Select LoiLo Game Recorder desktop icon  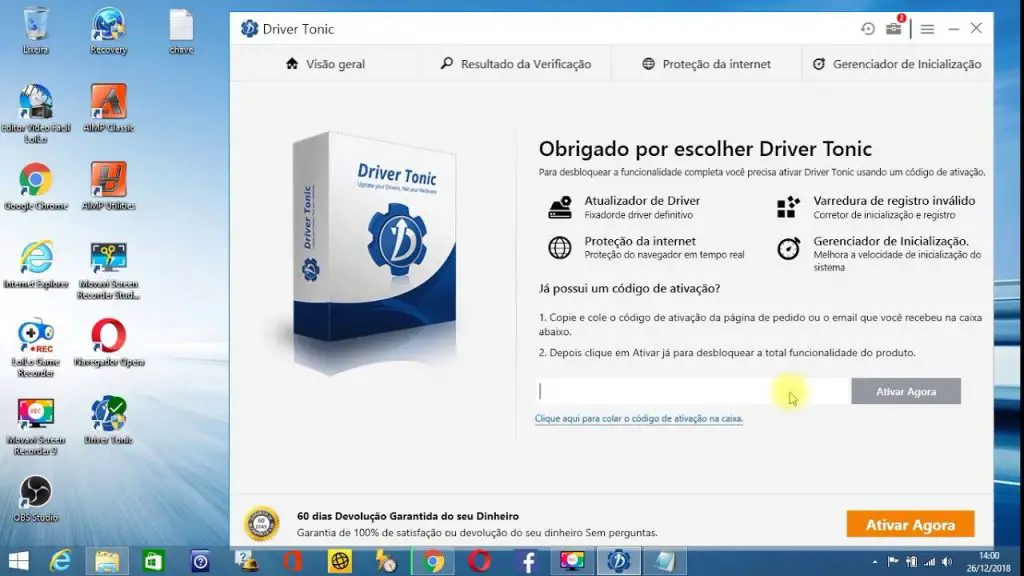[x=35, y=348]
